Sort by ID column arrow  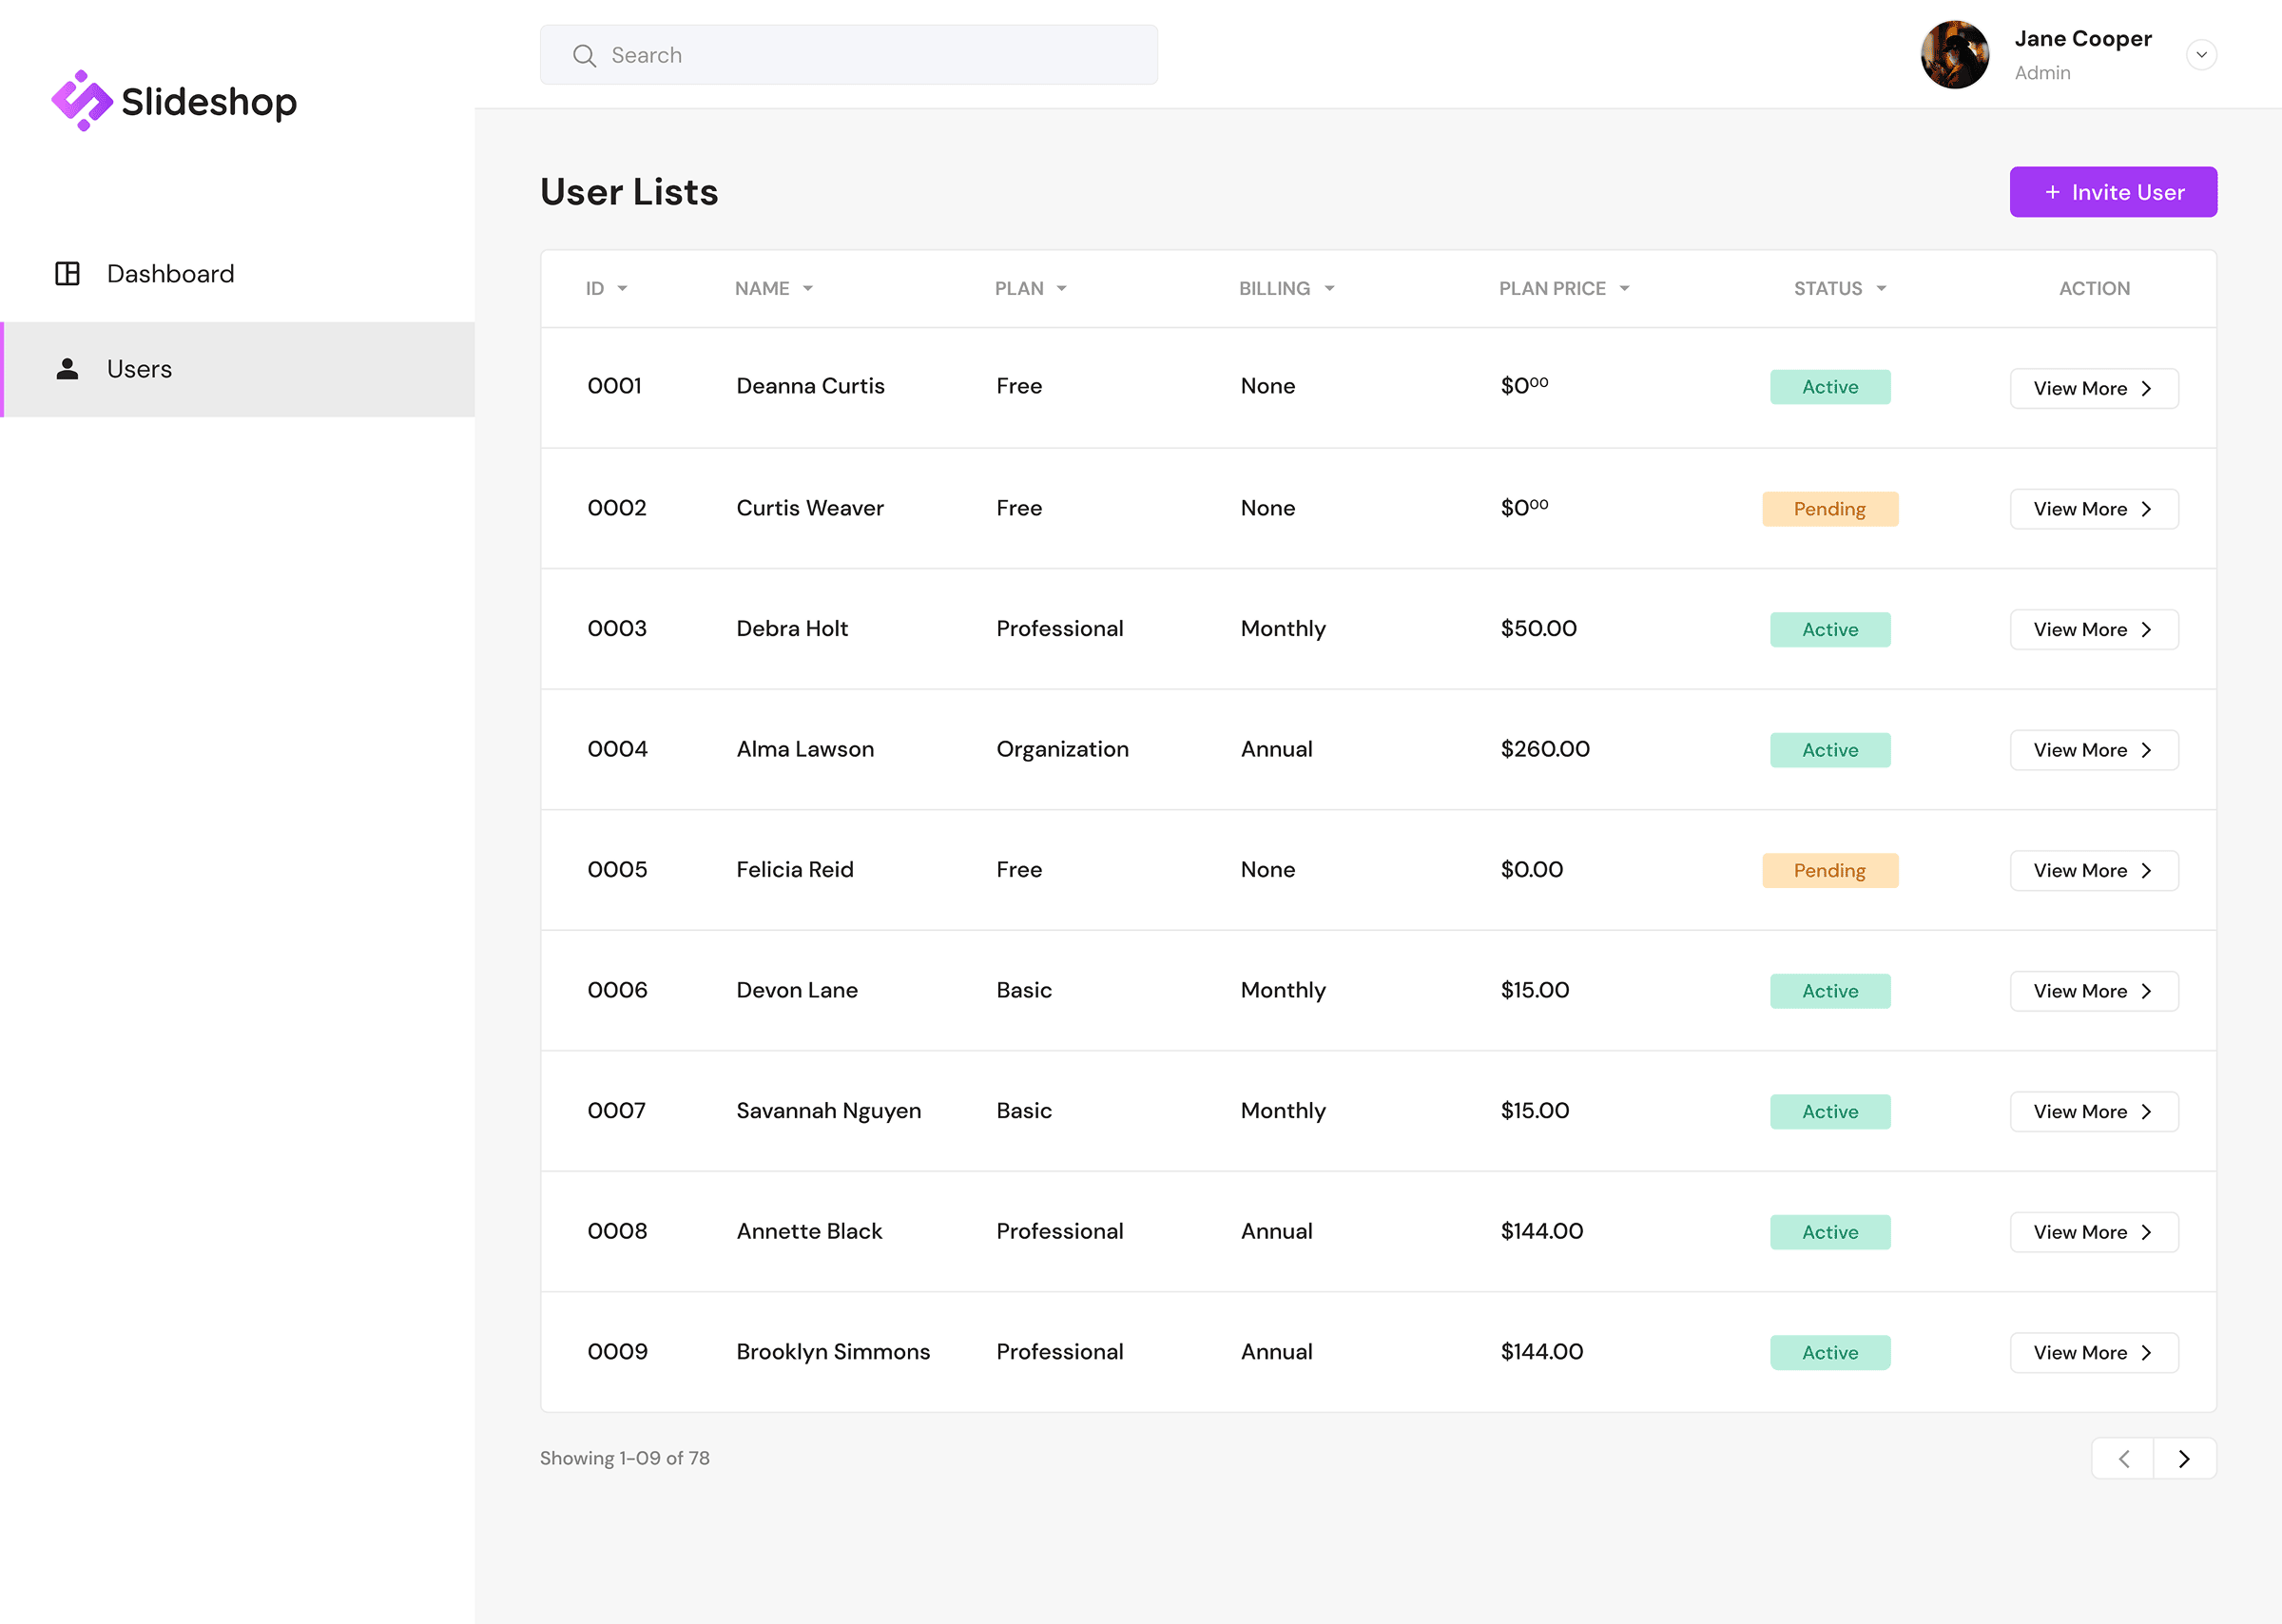622,288
